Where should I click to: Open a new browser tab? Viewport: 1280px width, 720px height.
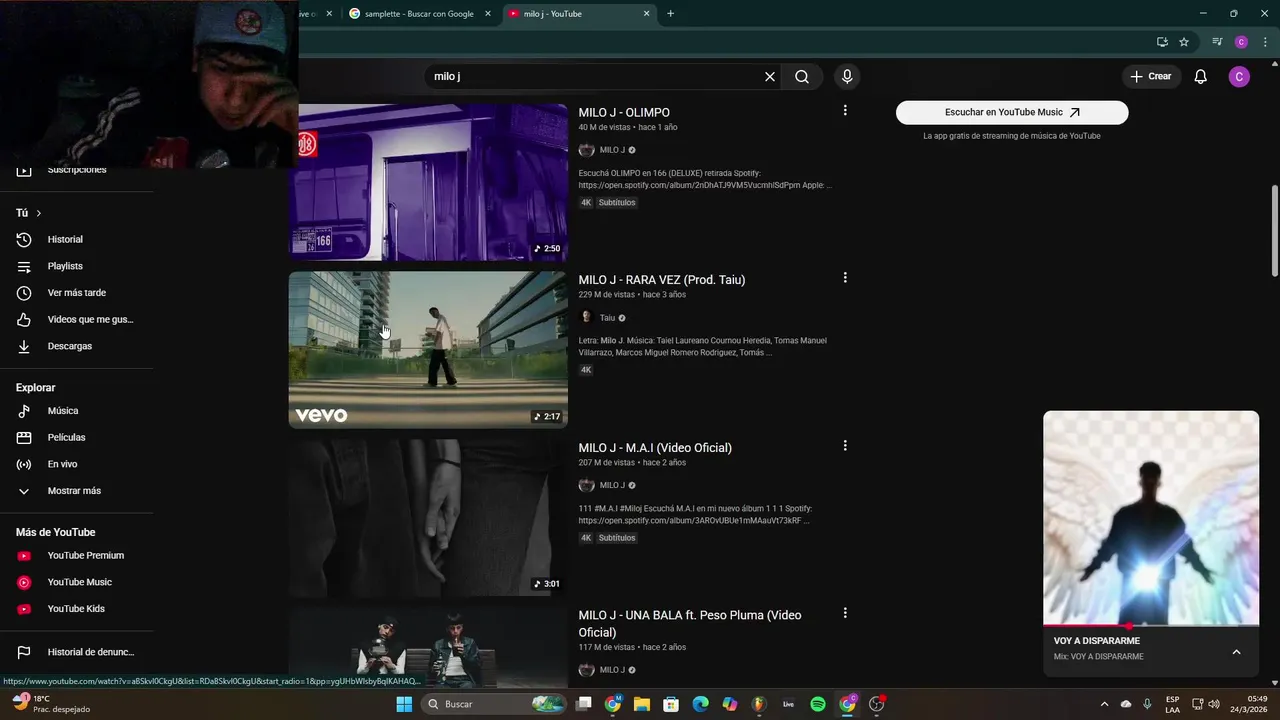point(671,14)
